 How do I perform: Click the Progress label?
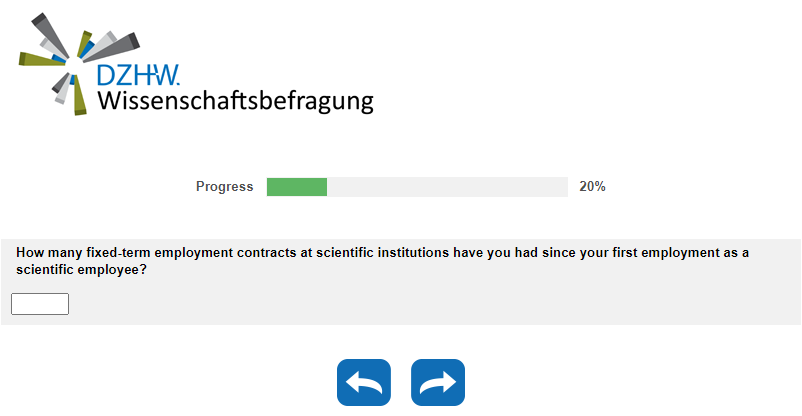coord(224,187)
